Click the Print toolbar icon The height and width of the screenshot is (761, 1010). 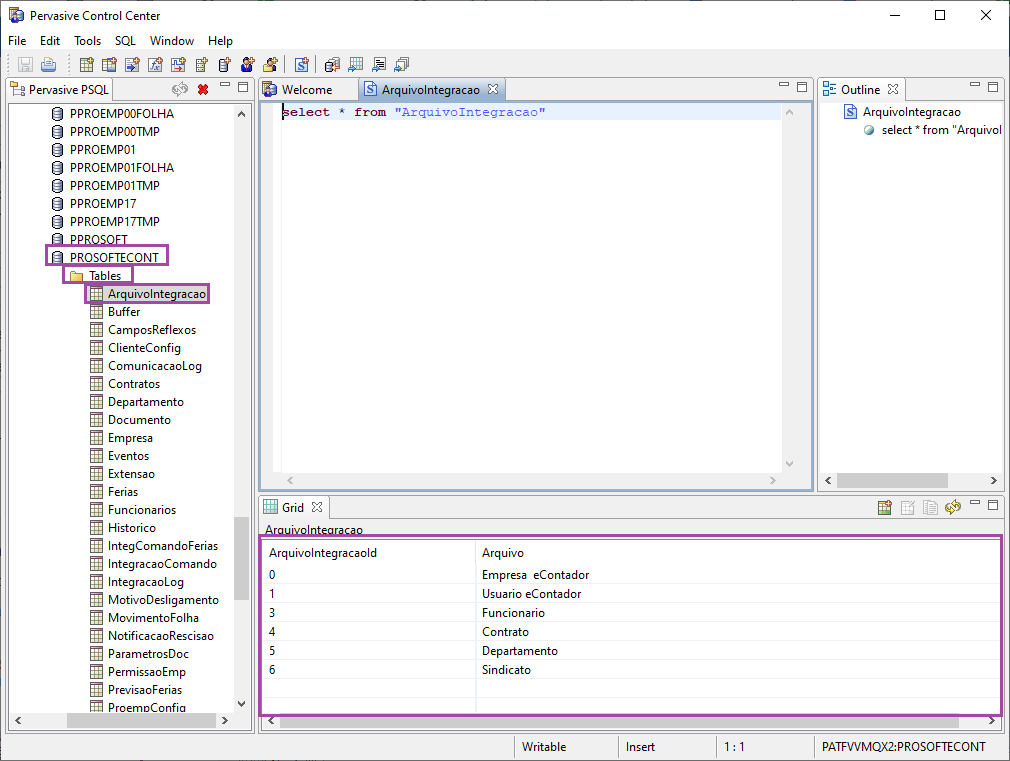pos(48,65)
